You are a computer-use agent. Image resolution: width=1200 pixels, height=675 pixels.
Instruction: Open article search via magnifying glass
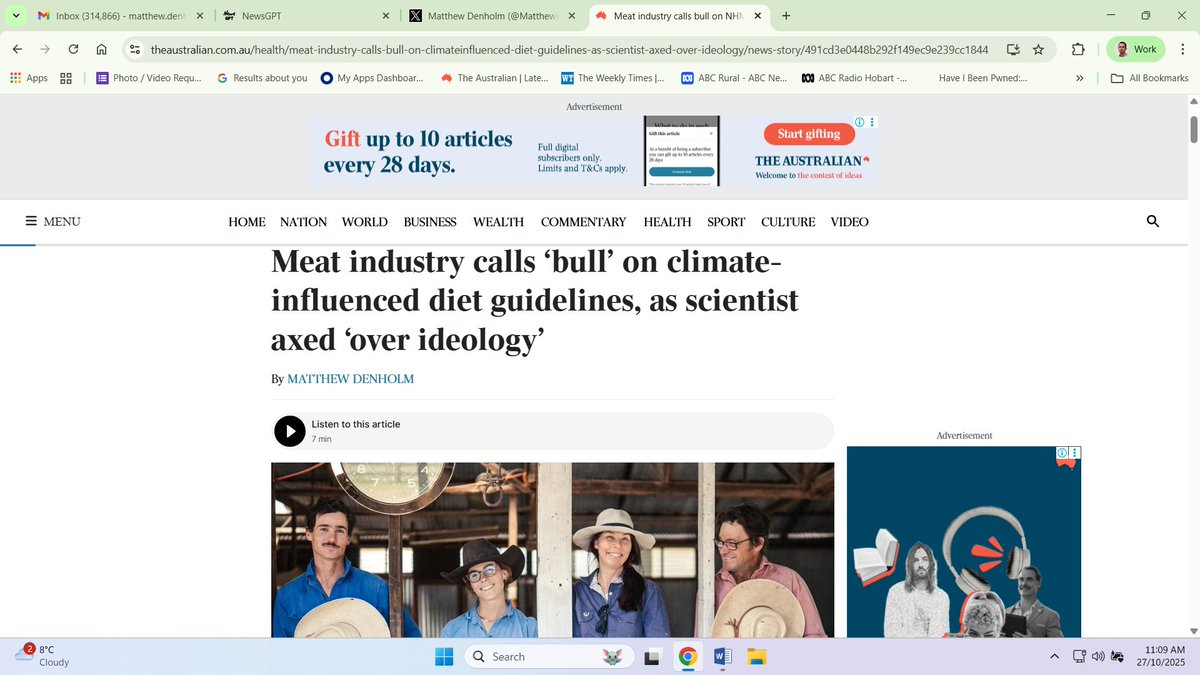(1152, 221)
